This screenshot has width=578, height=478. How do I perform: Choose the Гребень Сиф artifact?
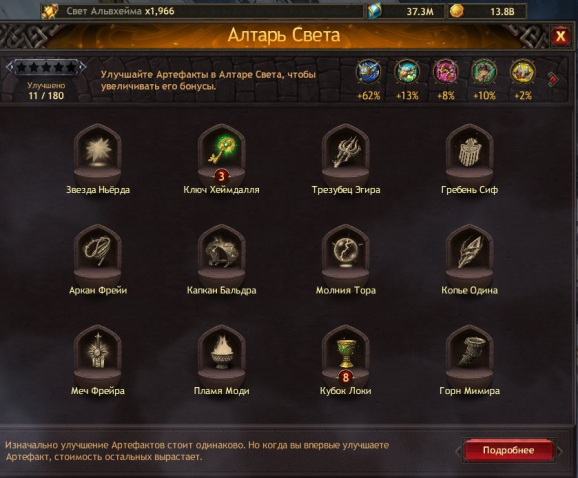coord(469,156)
